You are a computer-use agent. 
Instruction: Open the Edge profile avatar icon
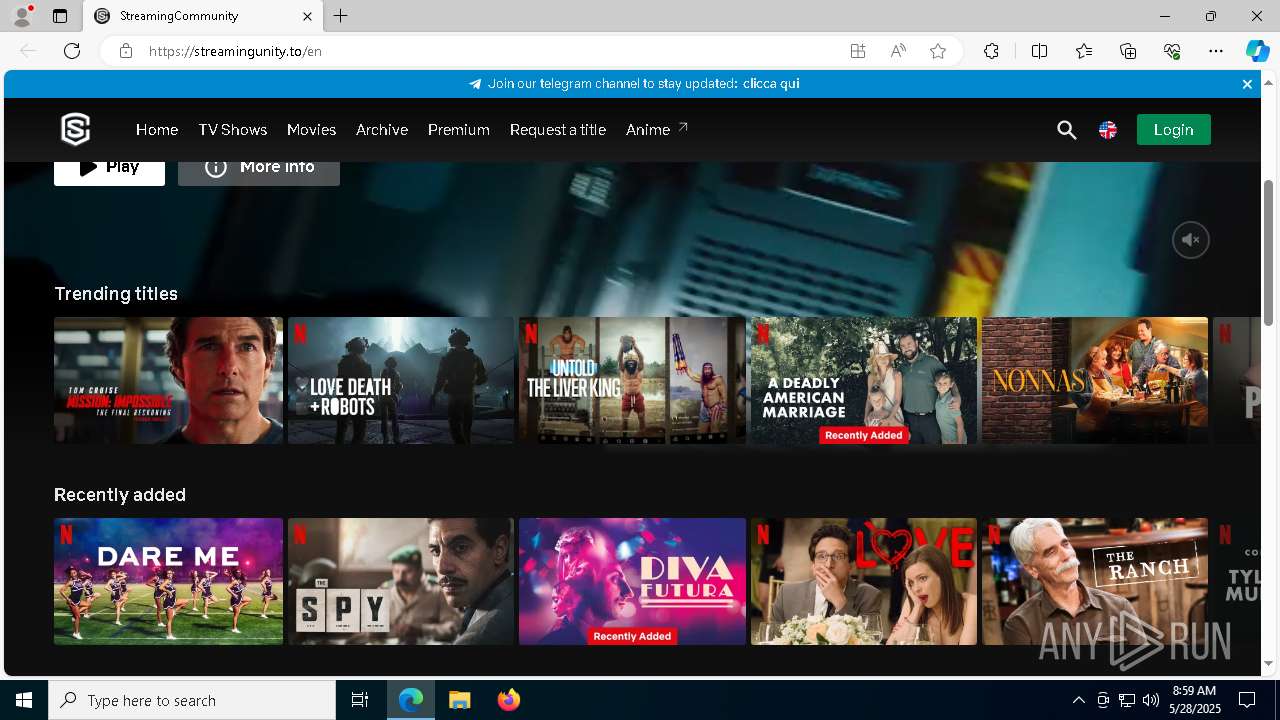pyautogui.click(x=22, y=16)
